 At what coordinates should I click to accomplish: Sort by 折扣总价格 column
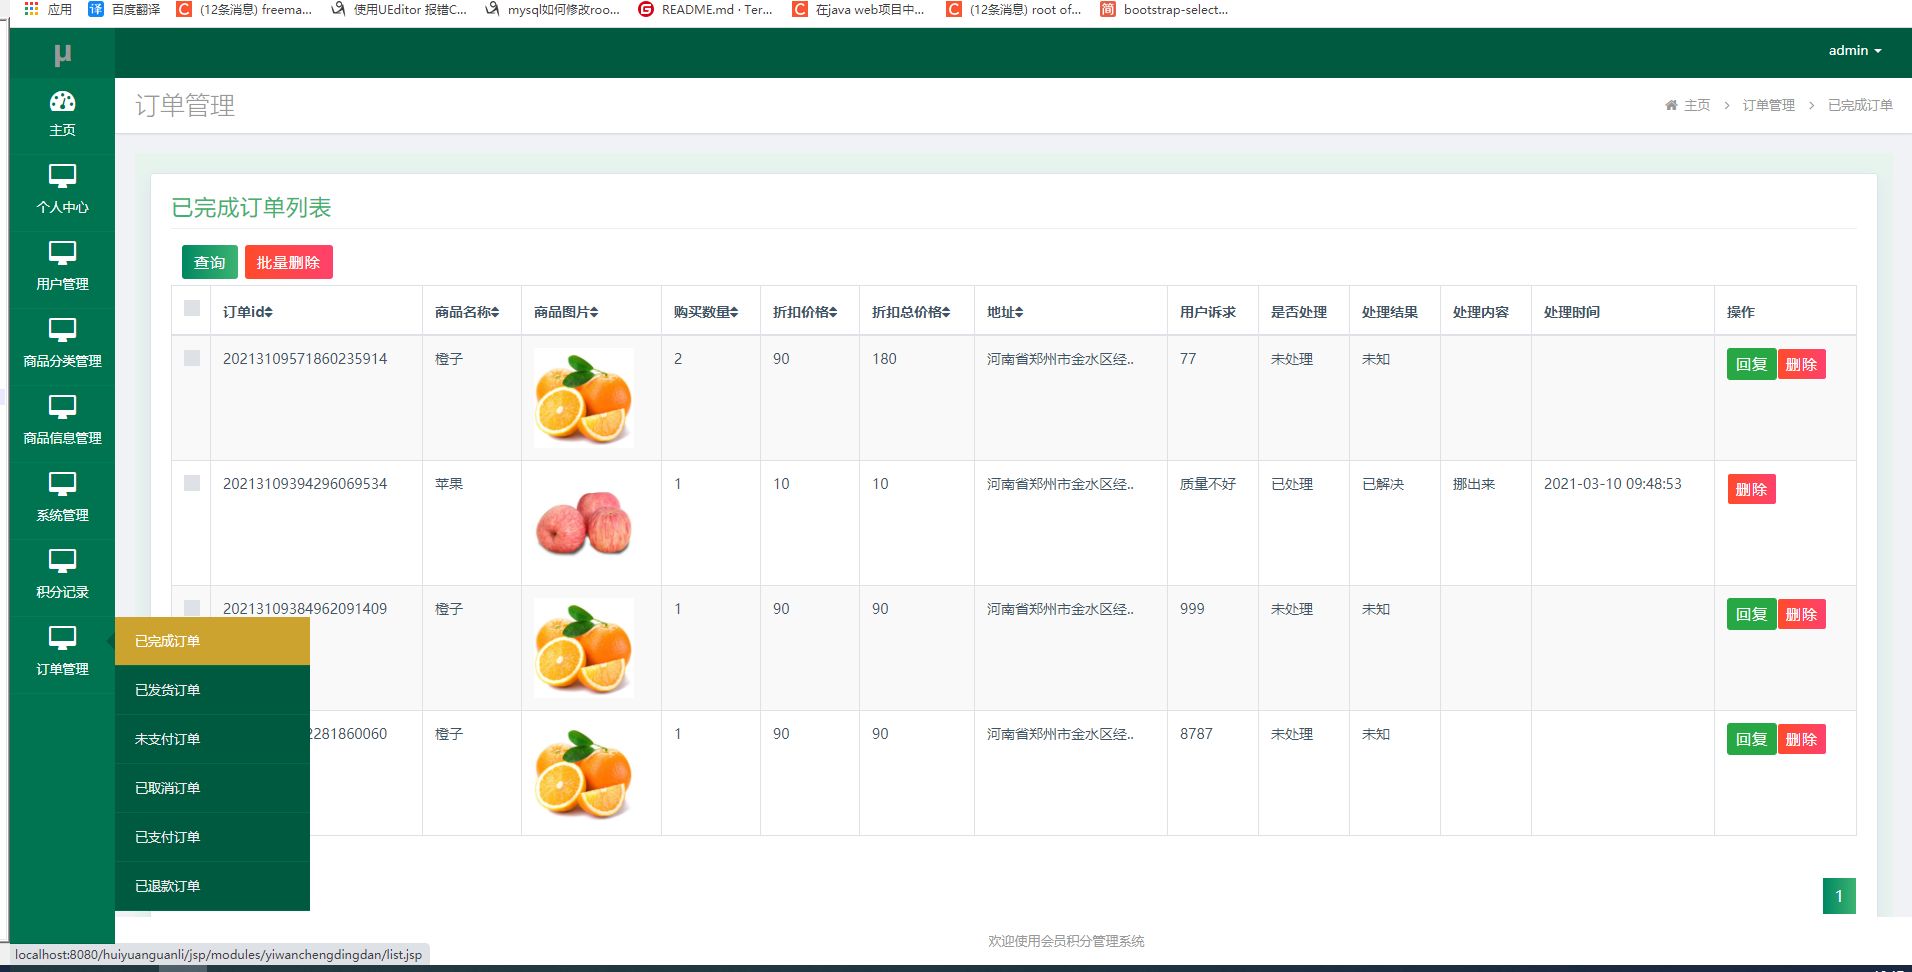point(910,312)
